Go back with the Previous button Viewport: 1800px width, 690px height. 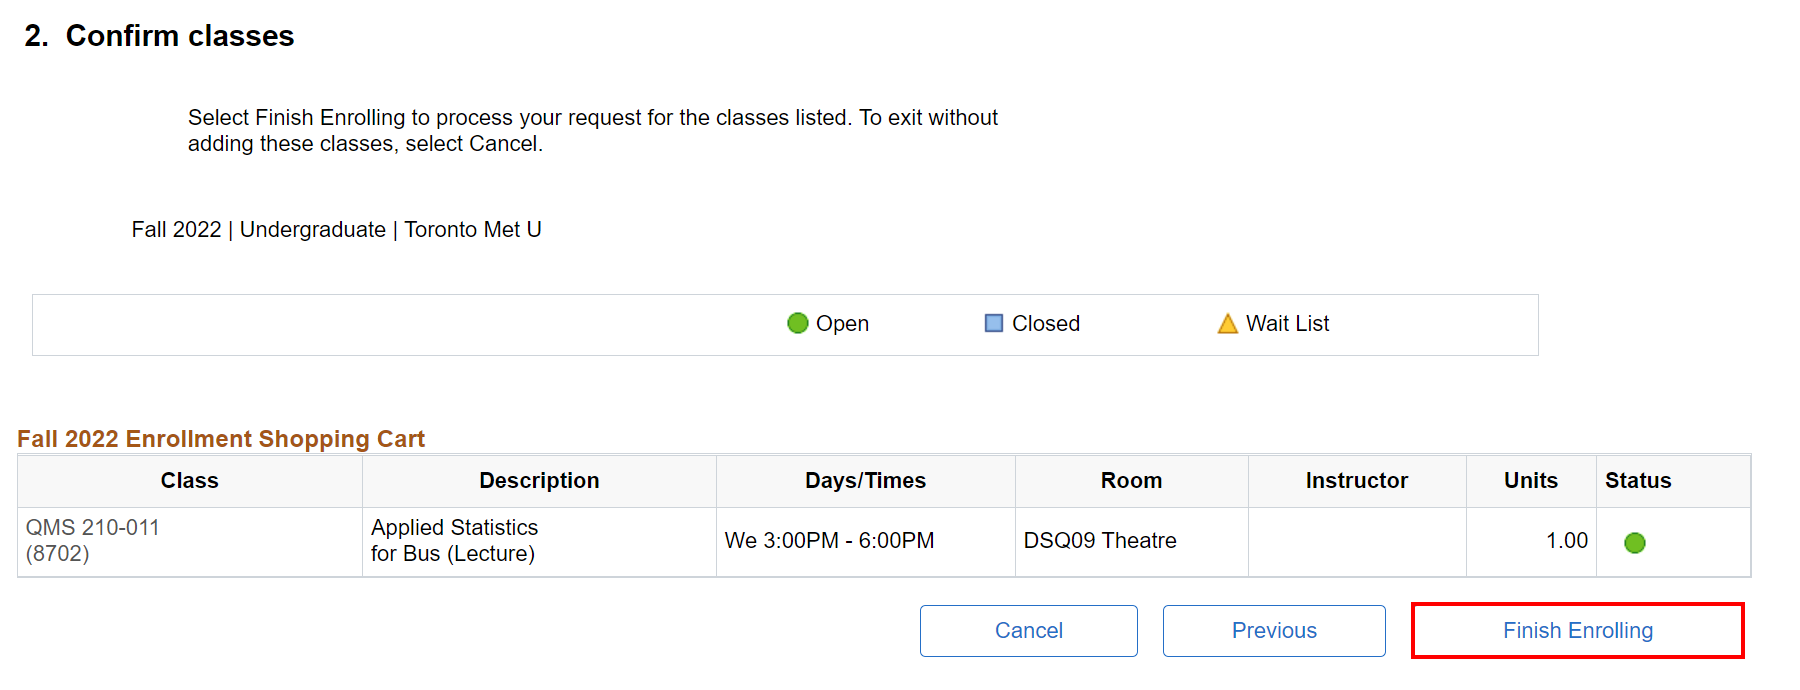point(1273,631)
